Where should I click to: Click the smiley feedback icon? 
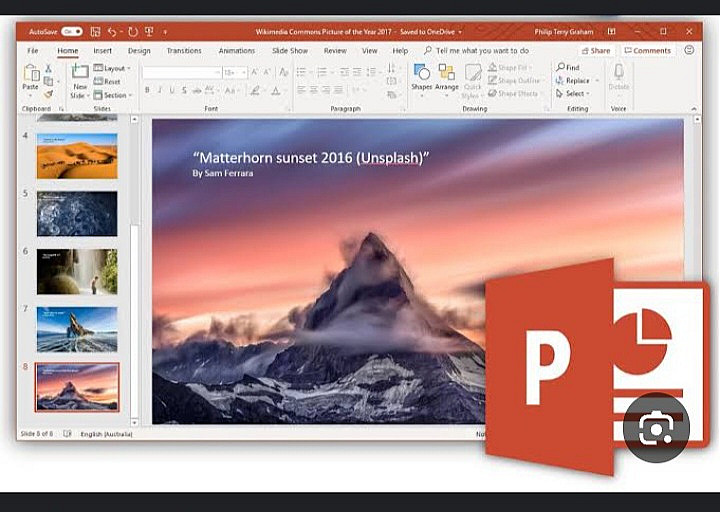[689, 50]
